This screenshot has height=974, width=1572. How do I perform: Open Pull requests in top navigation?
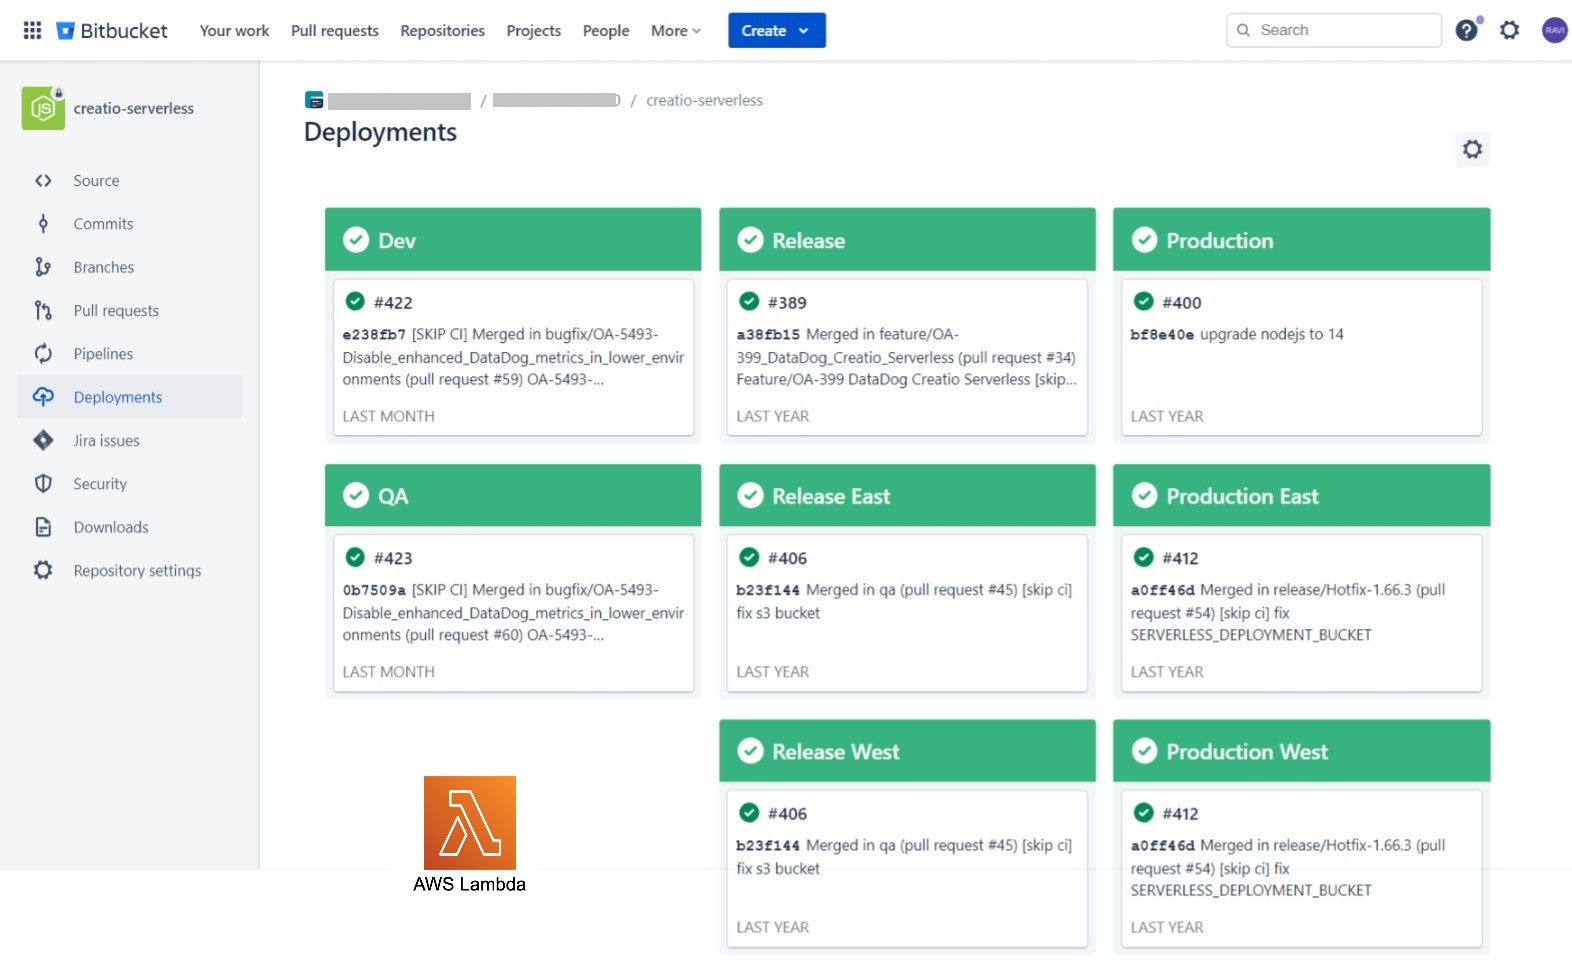[x=334, y=31]
